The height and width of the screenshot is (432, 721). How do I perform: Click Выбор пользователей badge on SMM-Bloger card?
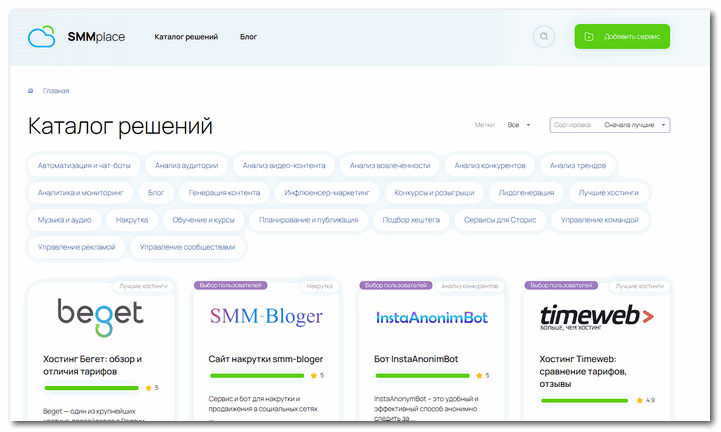pos(230,285)
